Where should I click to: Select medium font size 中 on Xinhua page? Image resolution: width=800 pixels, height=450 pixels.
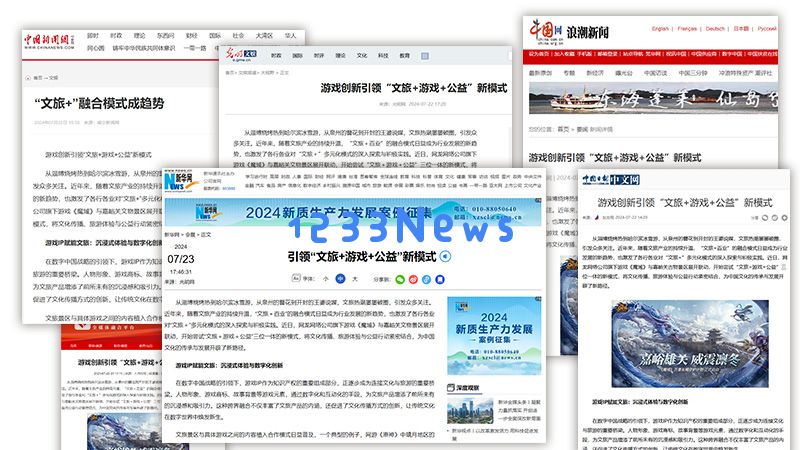[x=340, y=279]
